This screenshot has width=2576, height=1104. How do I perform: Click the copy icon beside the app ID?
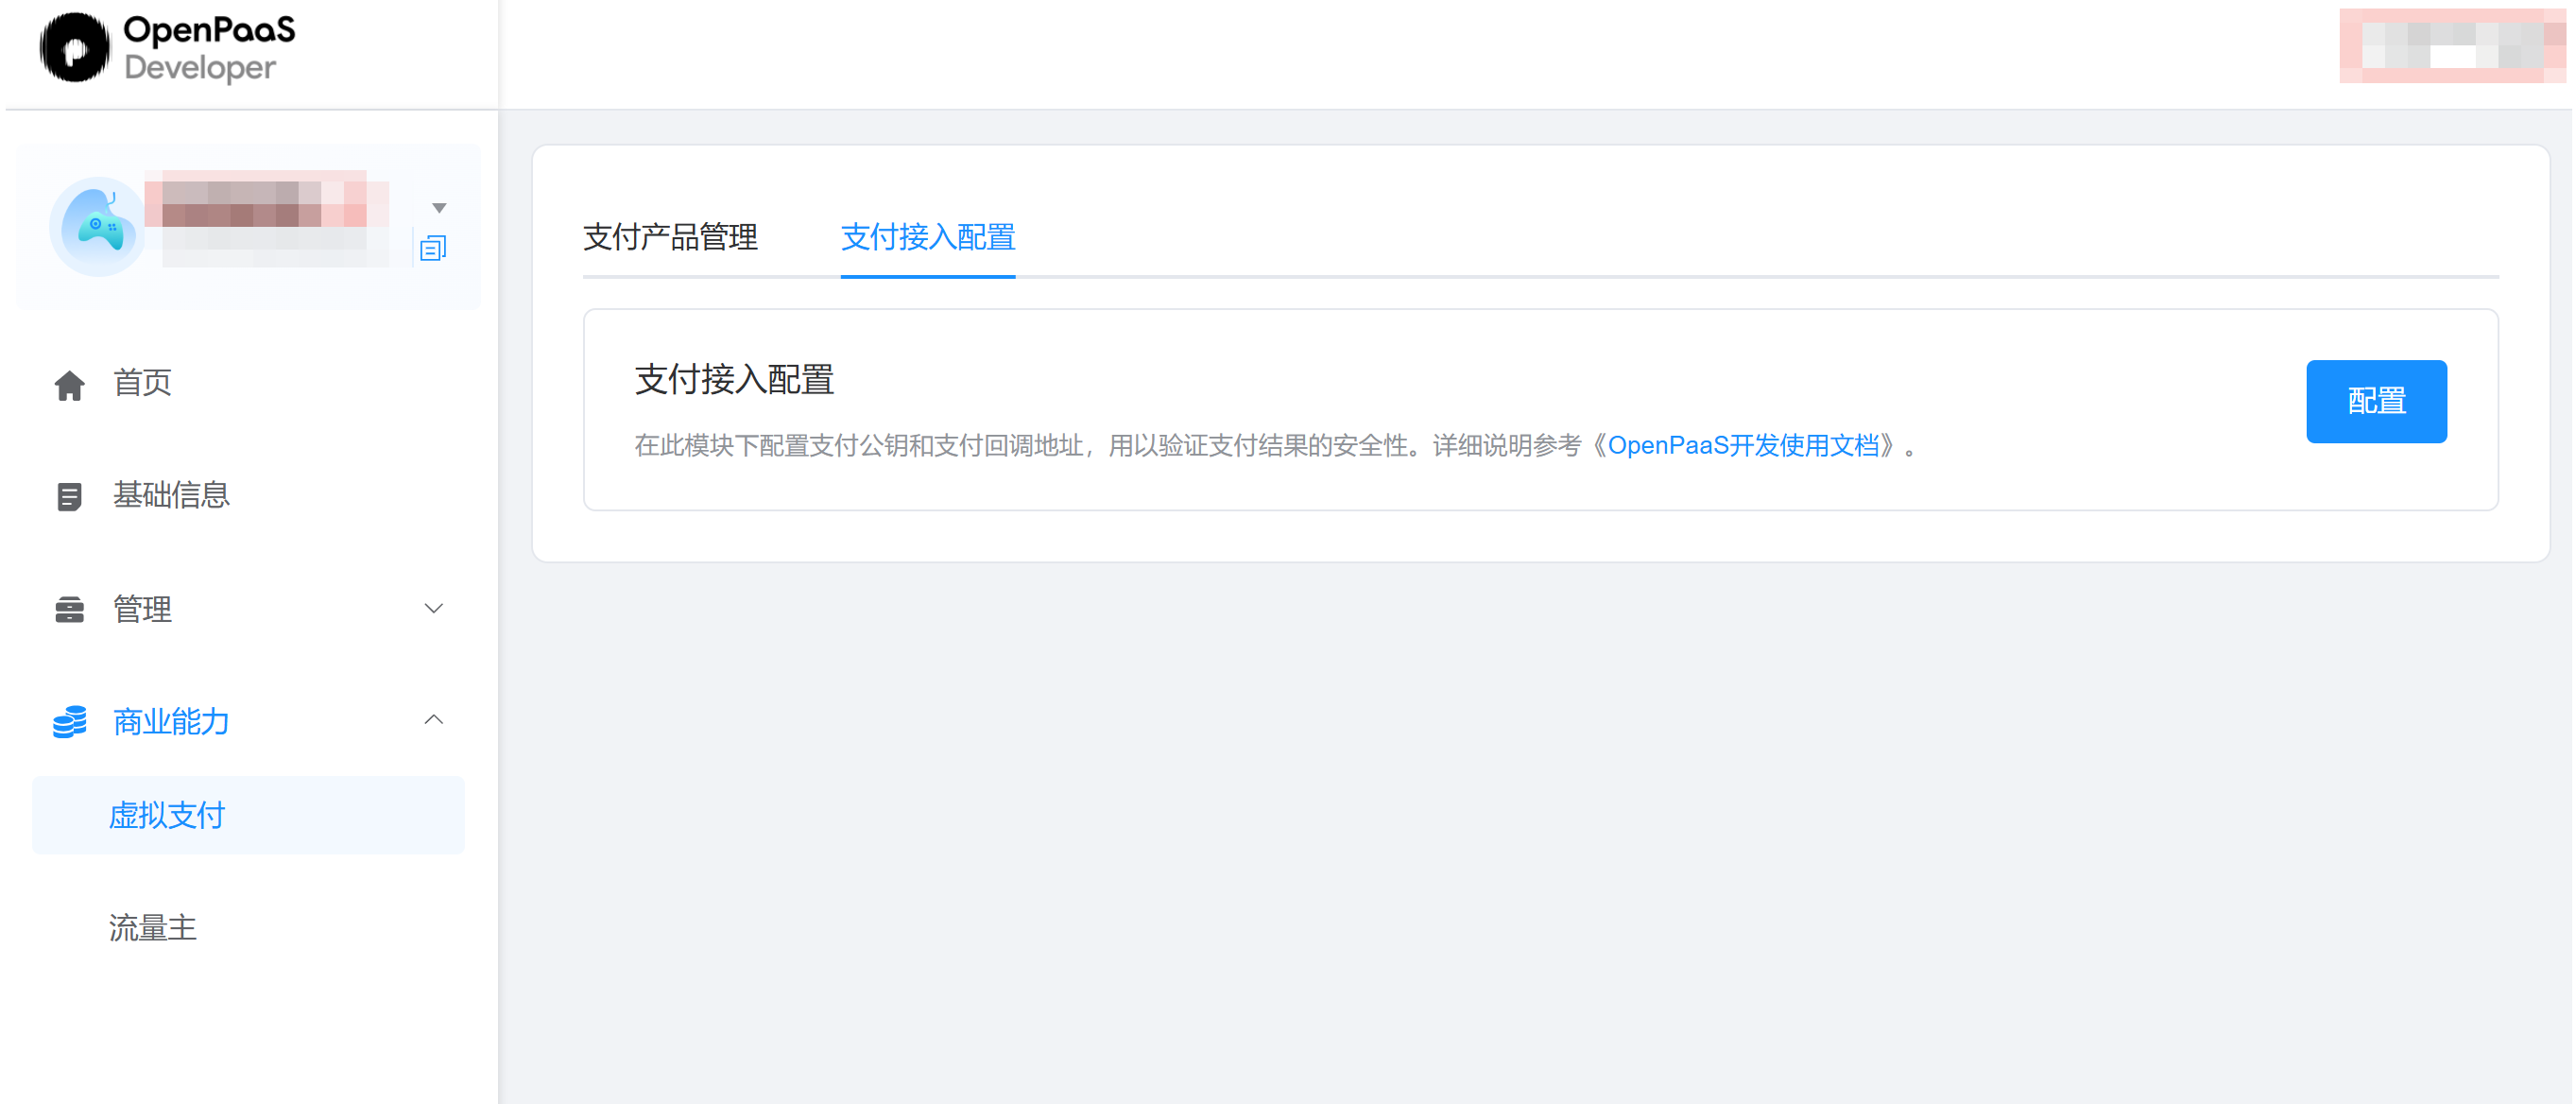coord(433,248)
